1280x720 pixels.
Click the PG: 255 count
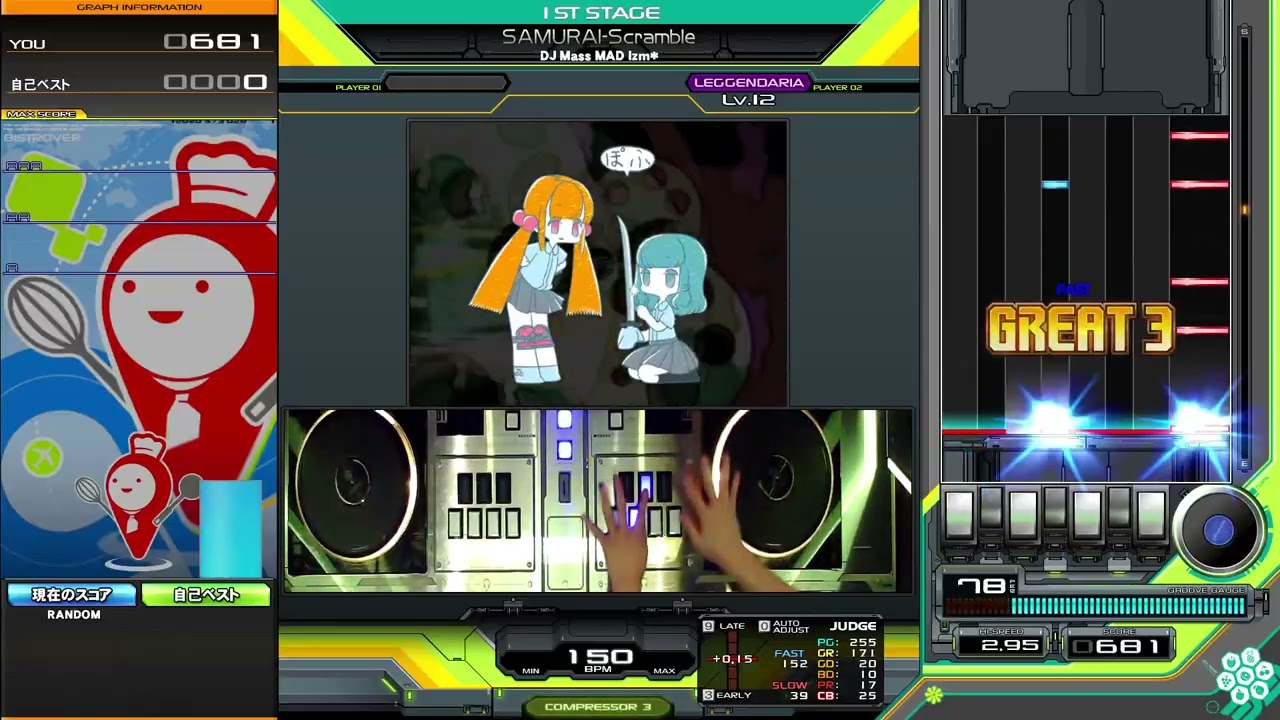tap(846, 643)
